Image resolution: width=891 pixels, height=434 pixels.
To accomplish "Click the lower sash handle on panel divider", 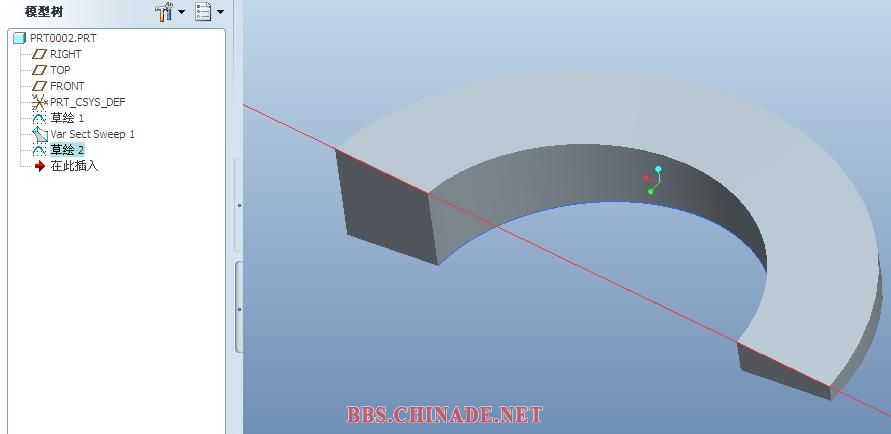I will pyautogui.click(x=239, y=309).
